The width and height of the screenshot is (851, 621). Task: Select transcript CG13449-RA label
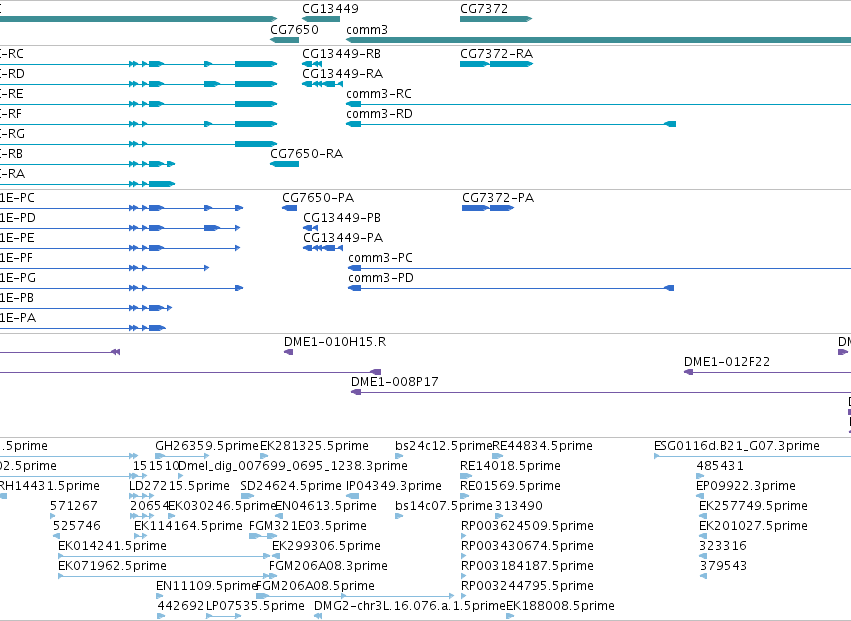342,73
